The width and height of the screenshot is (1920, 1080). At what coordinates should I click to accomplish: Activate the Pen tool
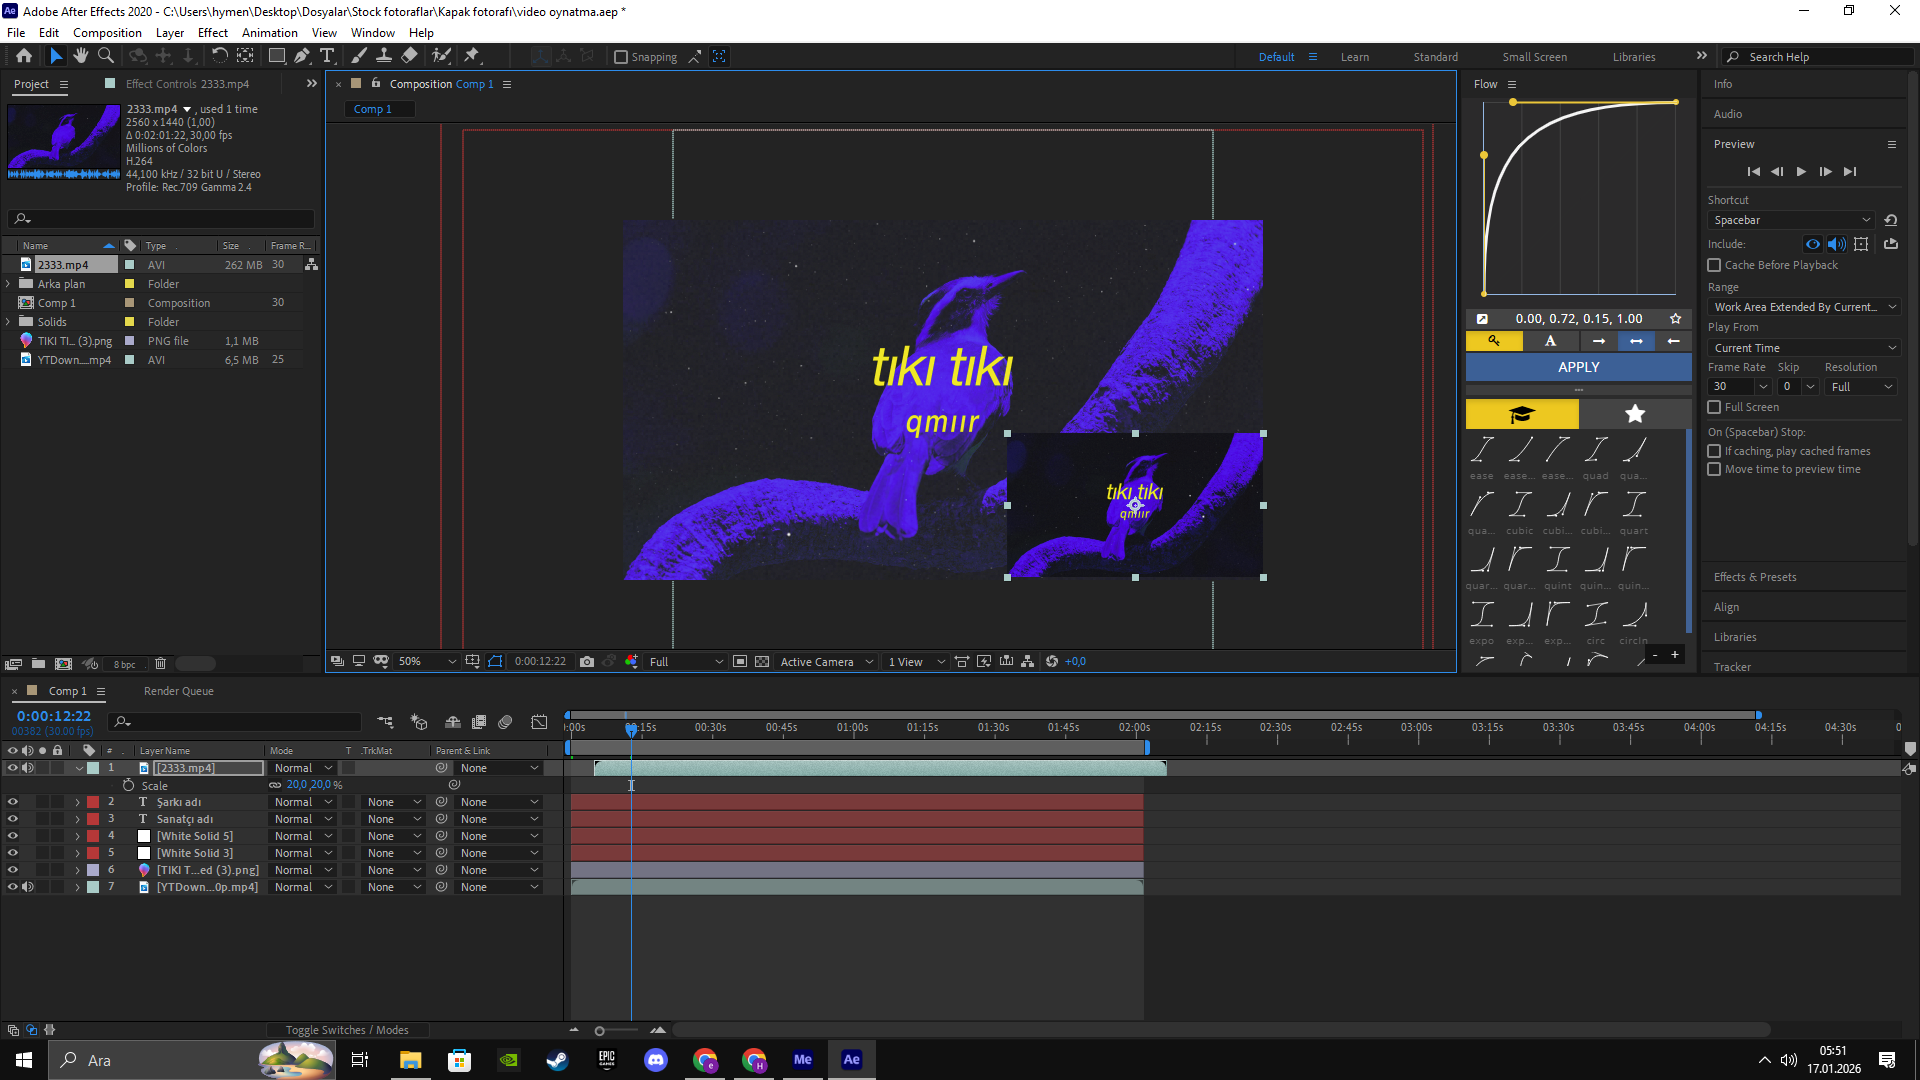click(302, 56)
